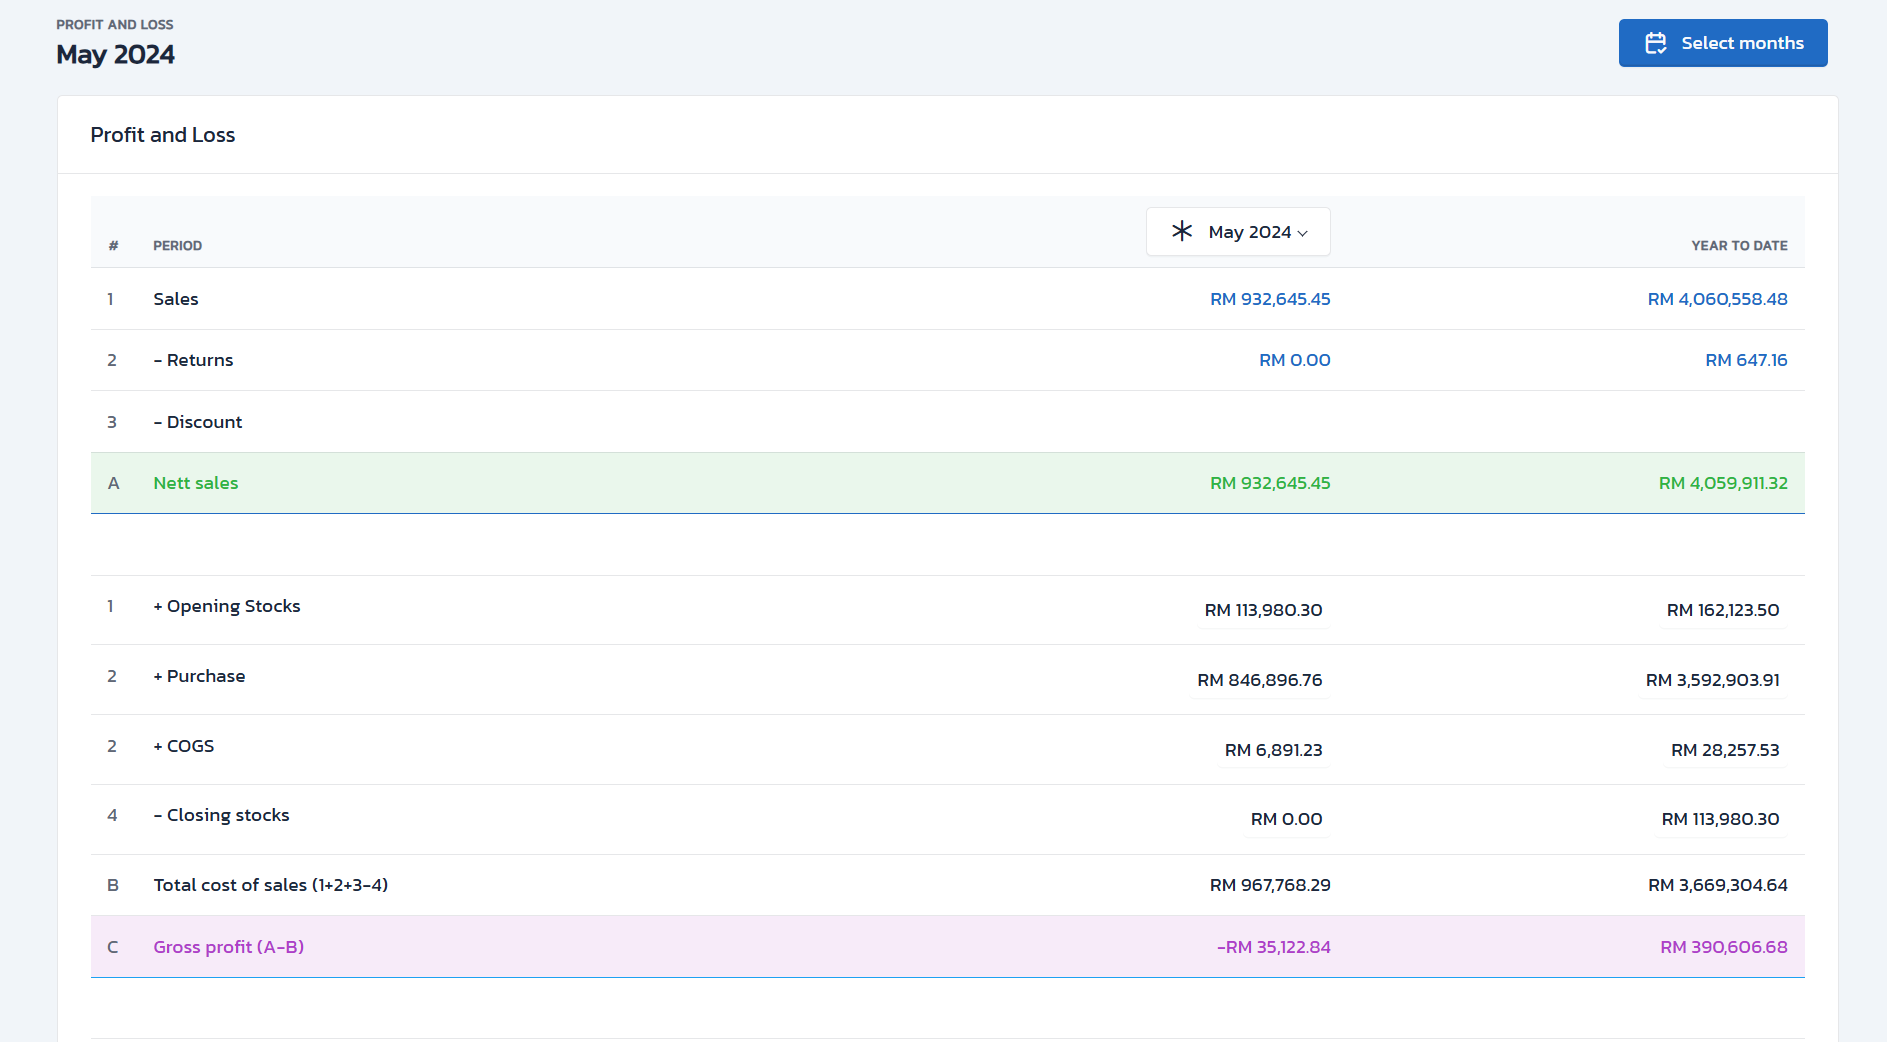Viewport: 1887px width, 1042px height.
Task: Select COGS year-to-date value RM 28,257.53
Action: click(x=1724, y=750)
